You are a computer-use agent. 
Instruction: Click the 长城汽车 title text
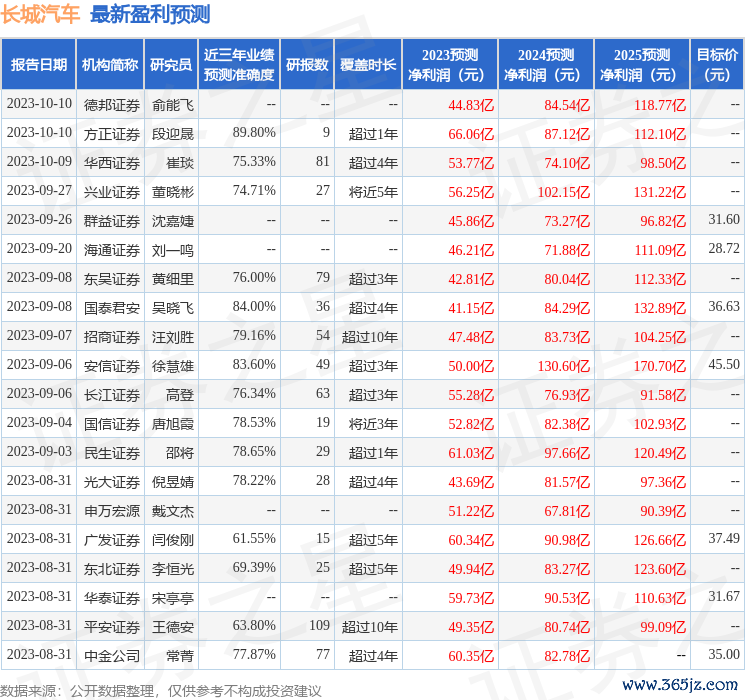39,13
